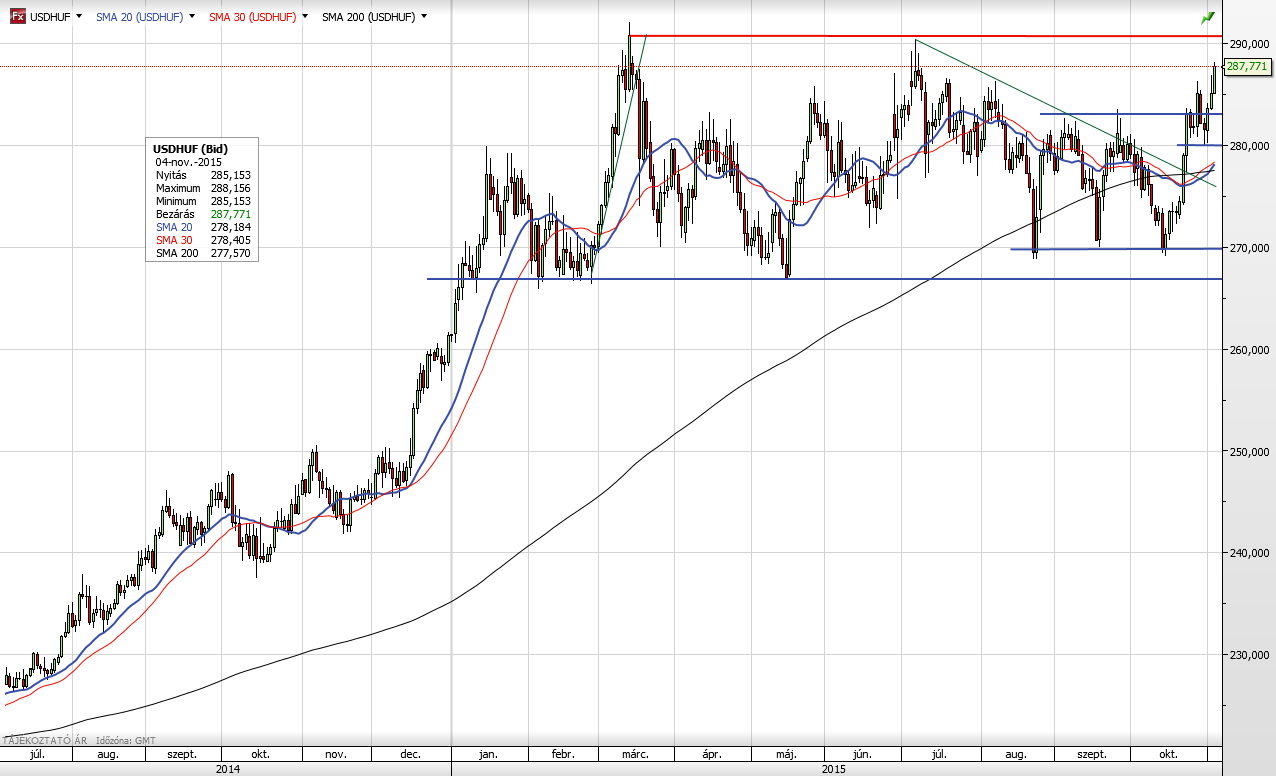Click the SMA 200 value 277,570
This screenshot has height=776, width=1276.
click(231, 253)
